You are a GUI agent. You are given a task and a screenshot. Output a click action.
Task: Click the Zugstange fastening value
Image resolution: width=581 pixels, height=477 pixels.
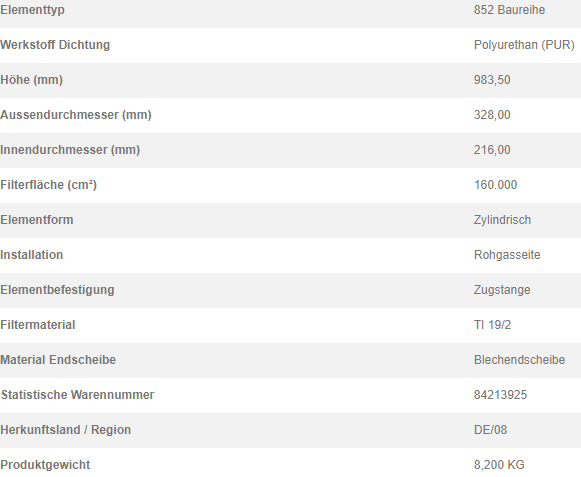(502, 290)
